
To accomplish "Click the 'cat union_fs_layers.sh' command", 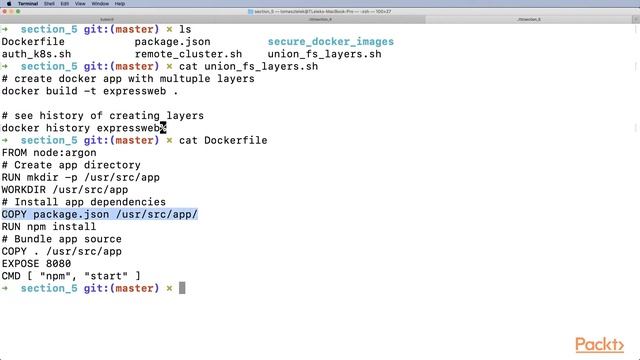I will coord(248,66).
